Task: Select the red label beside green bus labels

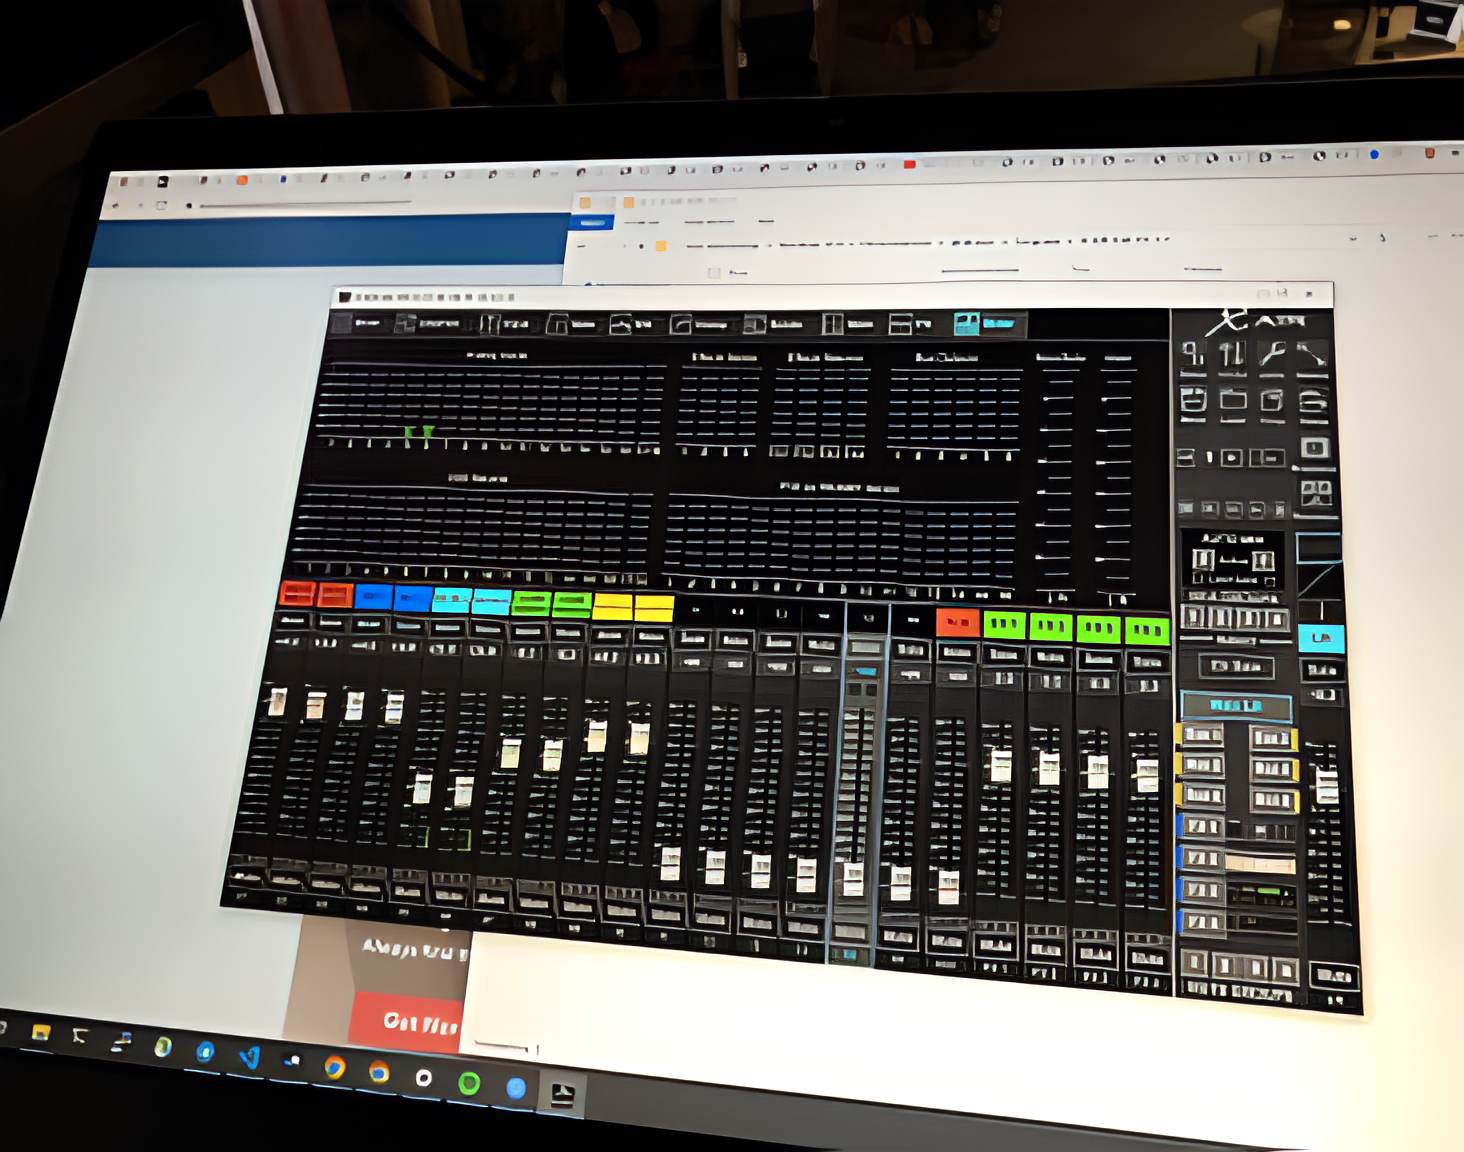Action: (958, 622)
